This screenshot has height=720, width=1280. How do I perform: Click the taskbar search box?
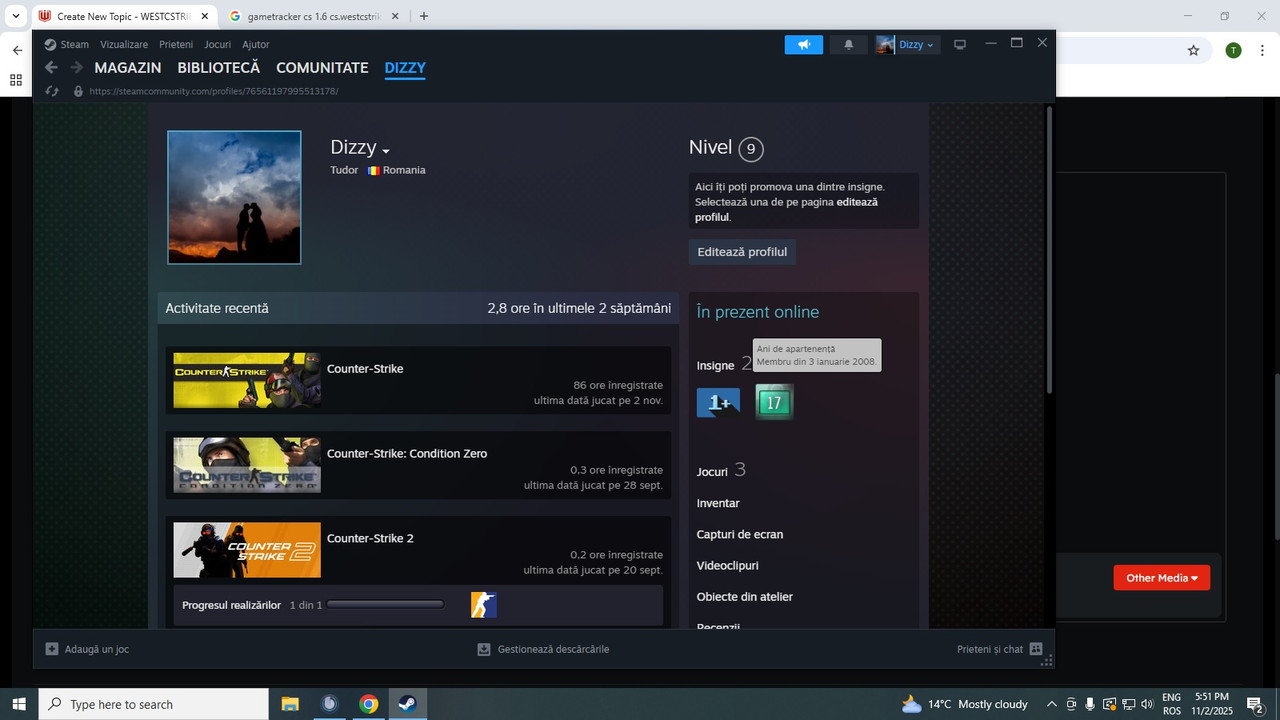(x=154, y=704)
